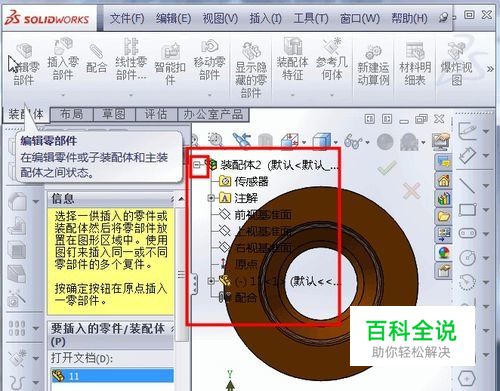Click the previous view icon in view toolbar
Image resolution: width=500 pixels, height=391 pixels.
coord(242,140)
